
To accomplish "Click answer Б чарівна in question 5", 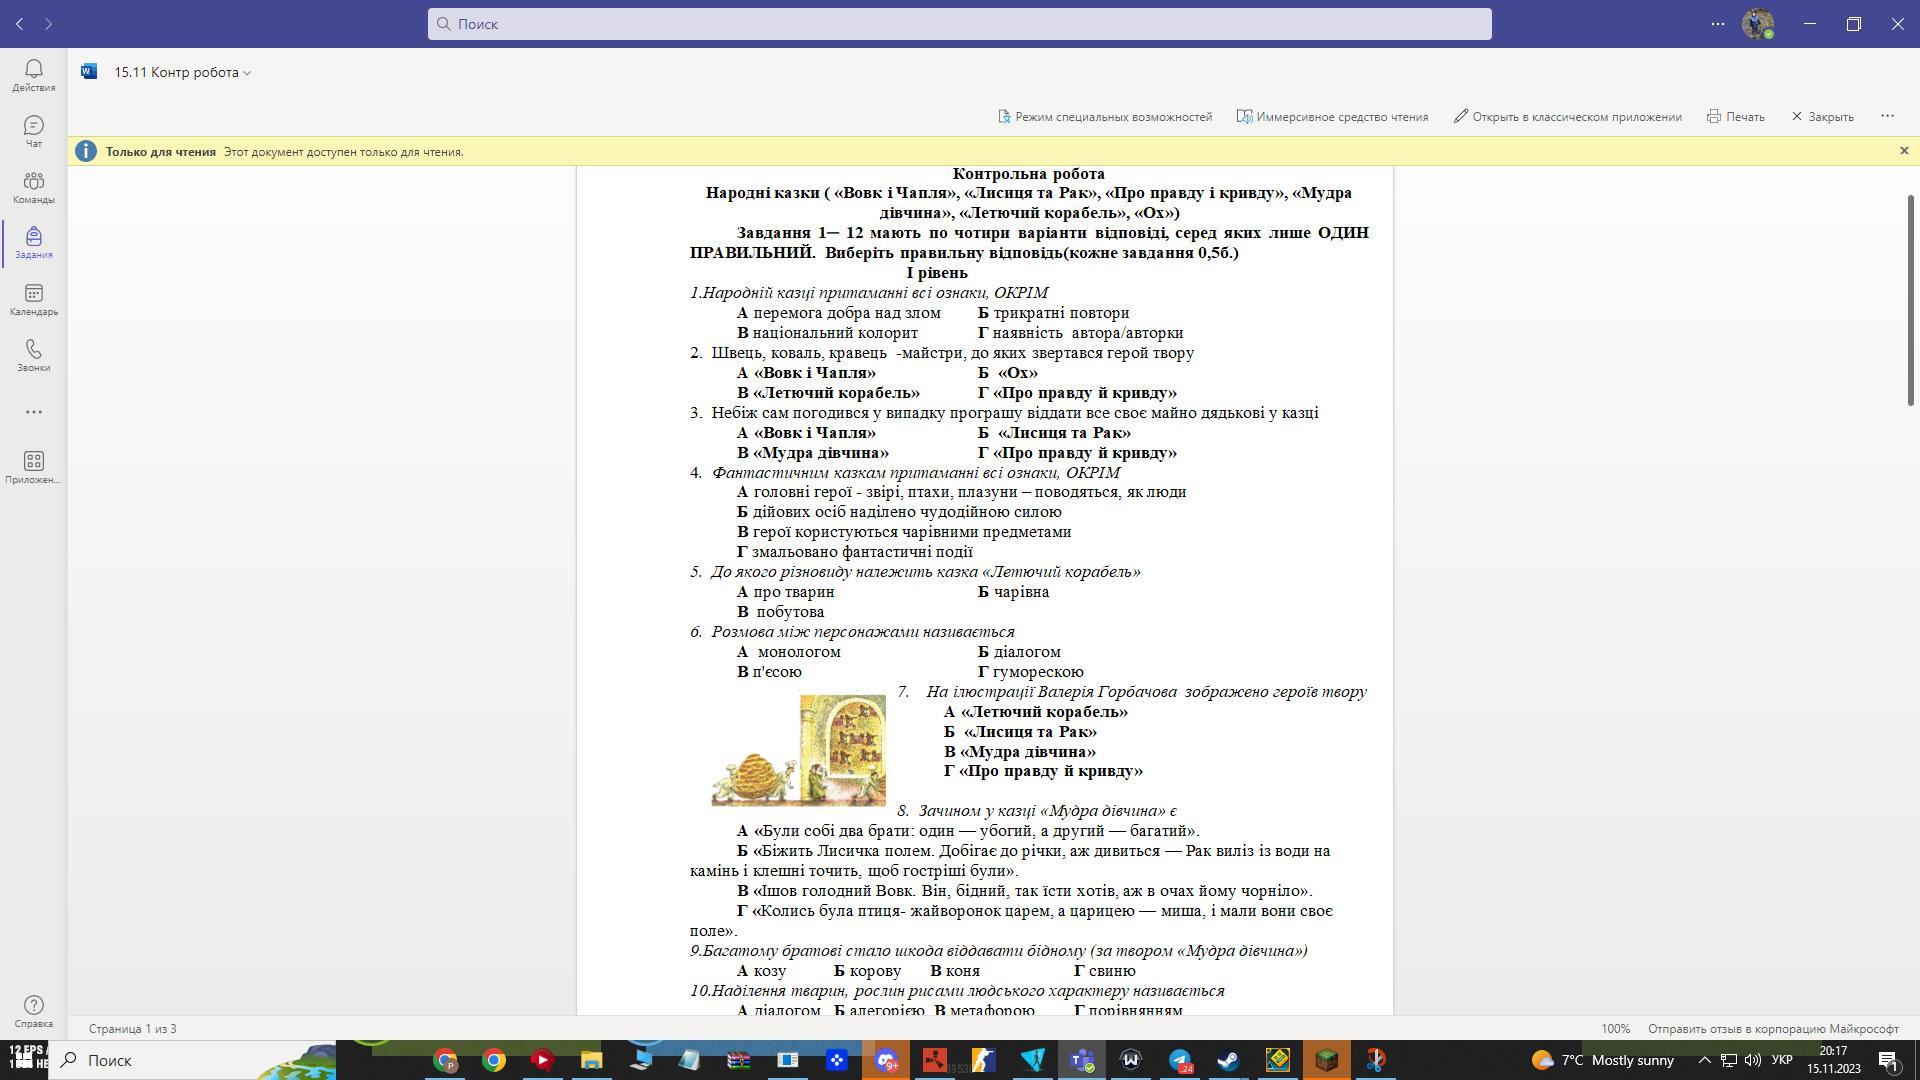I will coord(1013,592).
